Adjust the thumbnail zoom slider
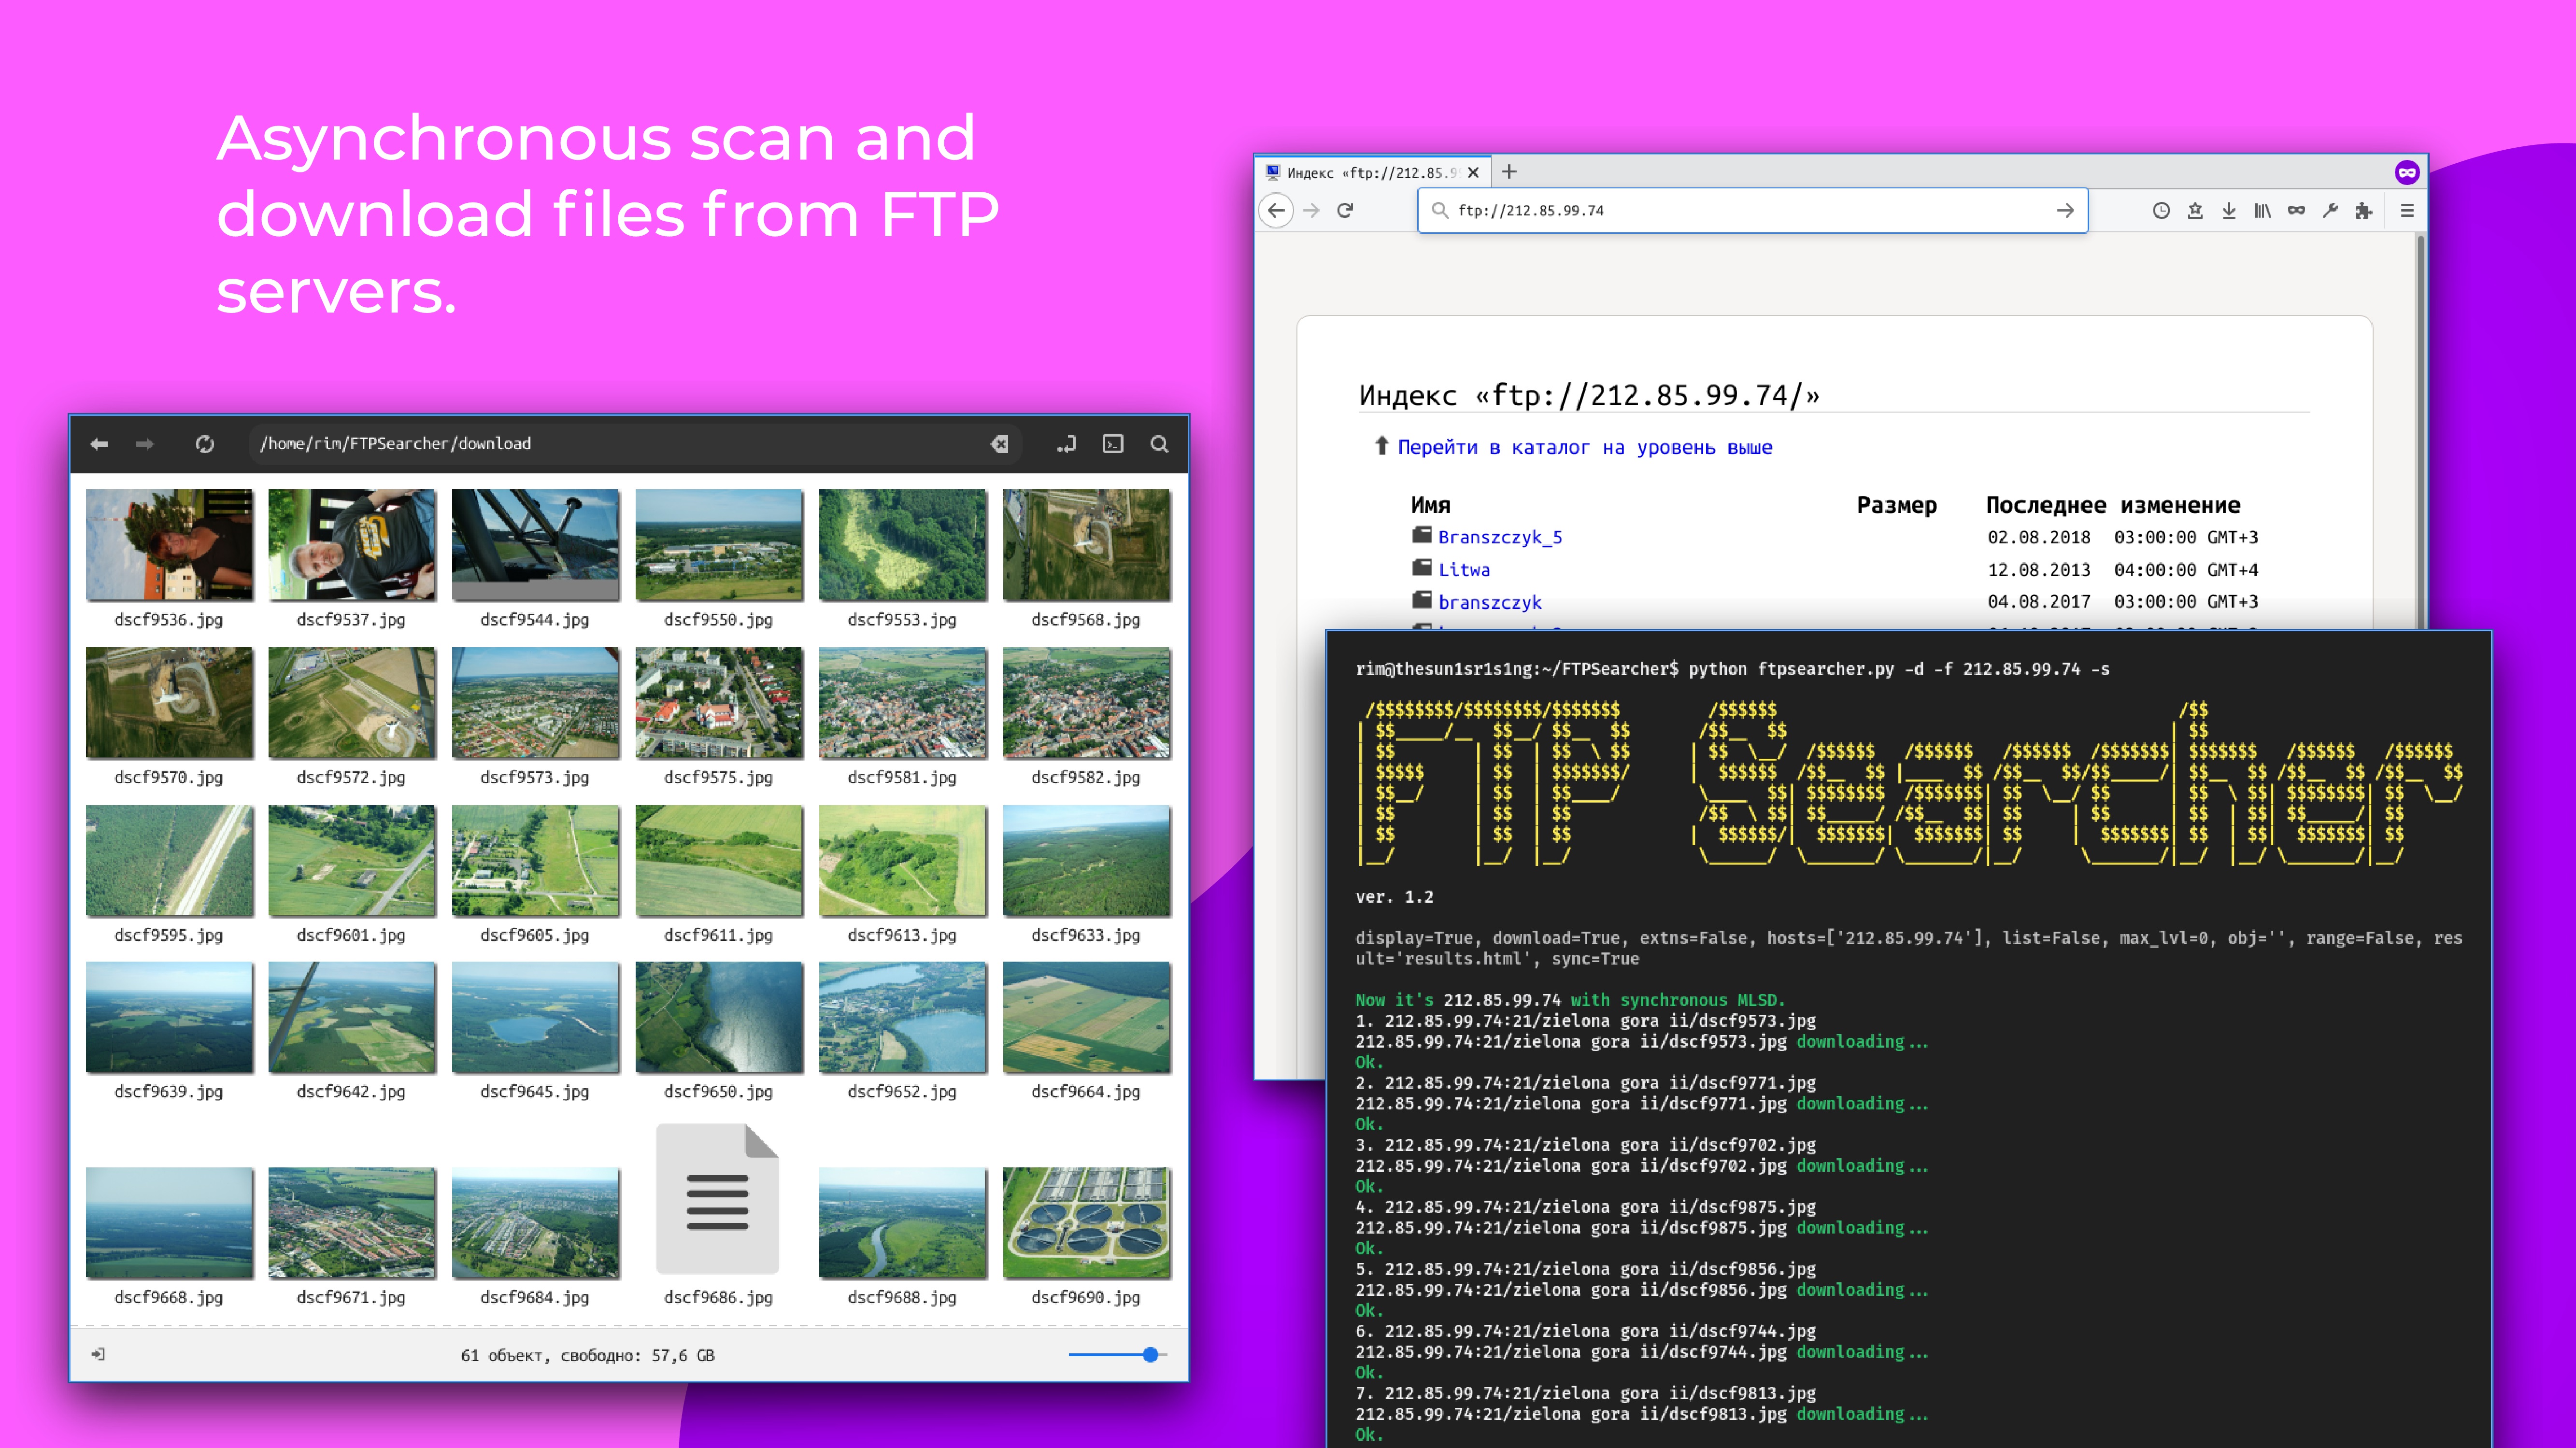This screenshot has width=2576, height=1448. pos(1150,1355)
